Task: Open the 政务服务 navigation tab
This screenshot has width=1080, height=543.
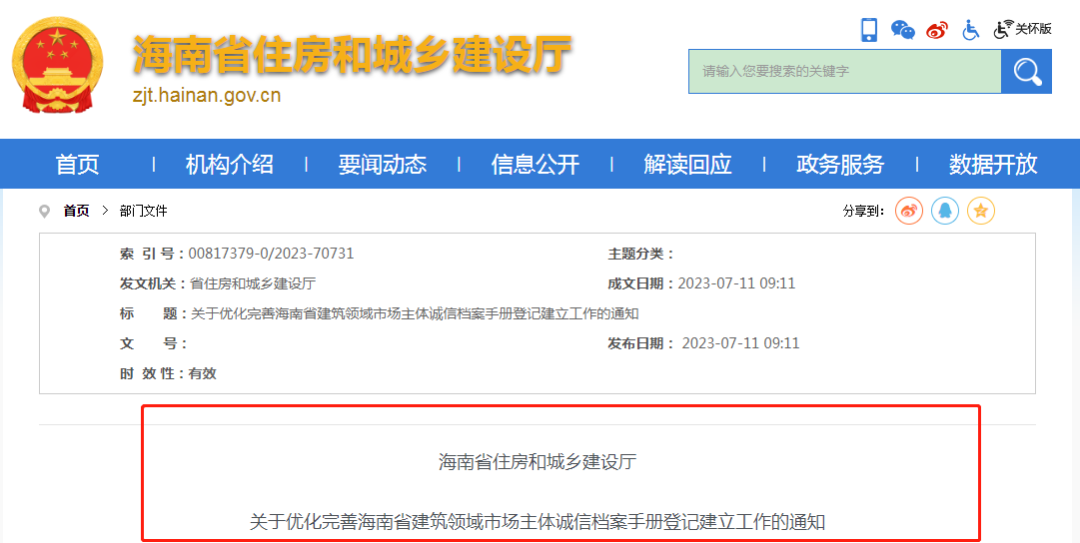Action: click(840, 165)
